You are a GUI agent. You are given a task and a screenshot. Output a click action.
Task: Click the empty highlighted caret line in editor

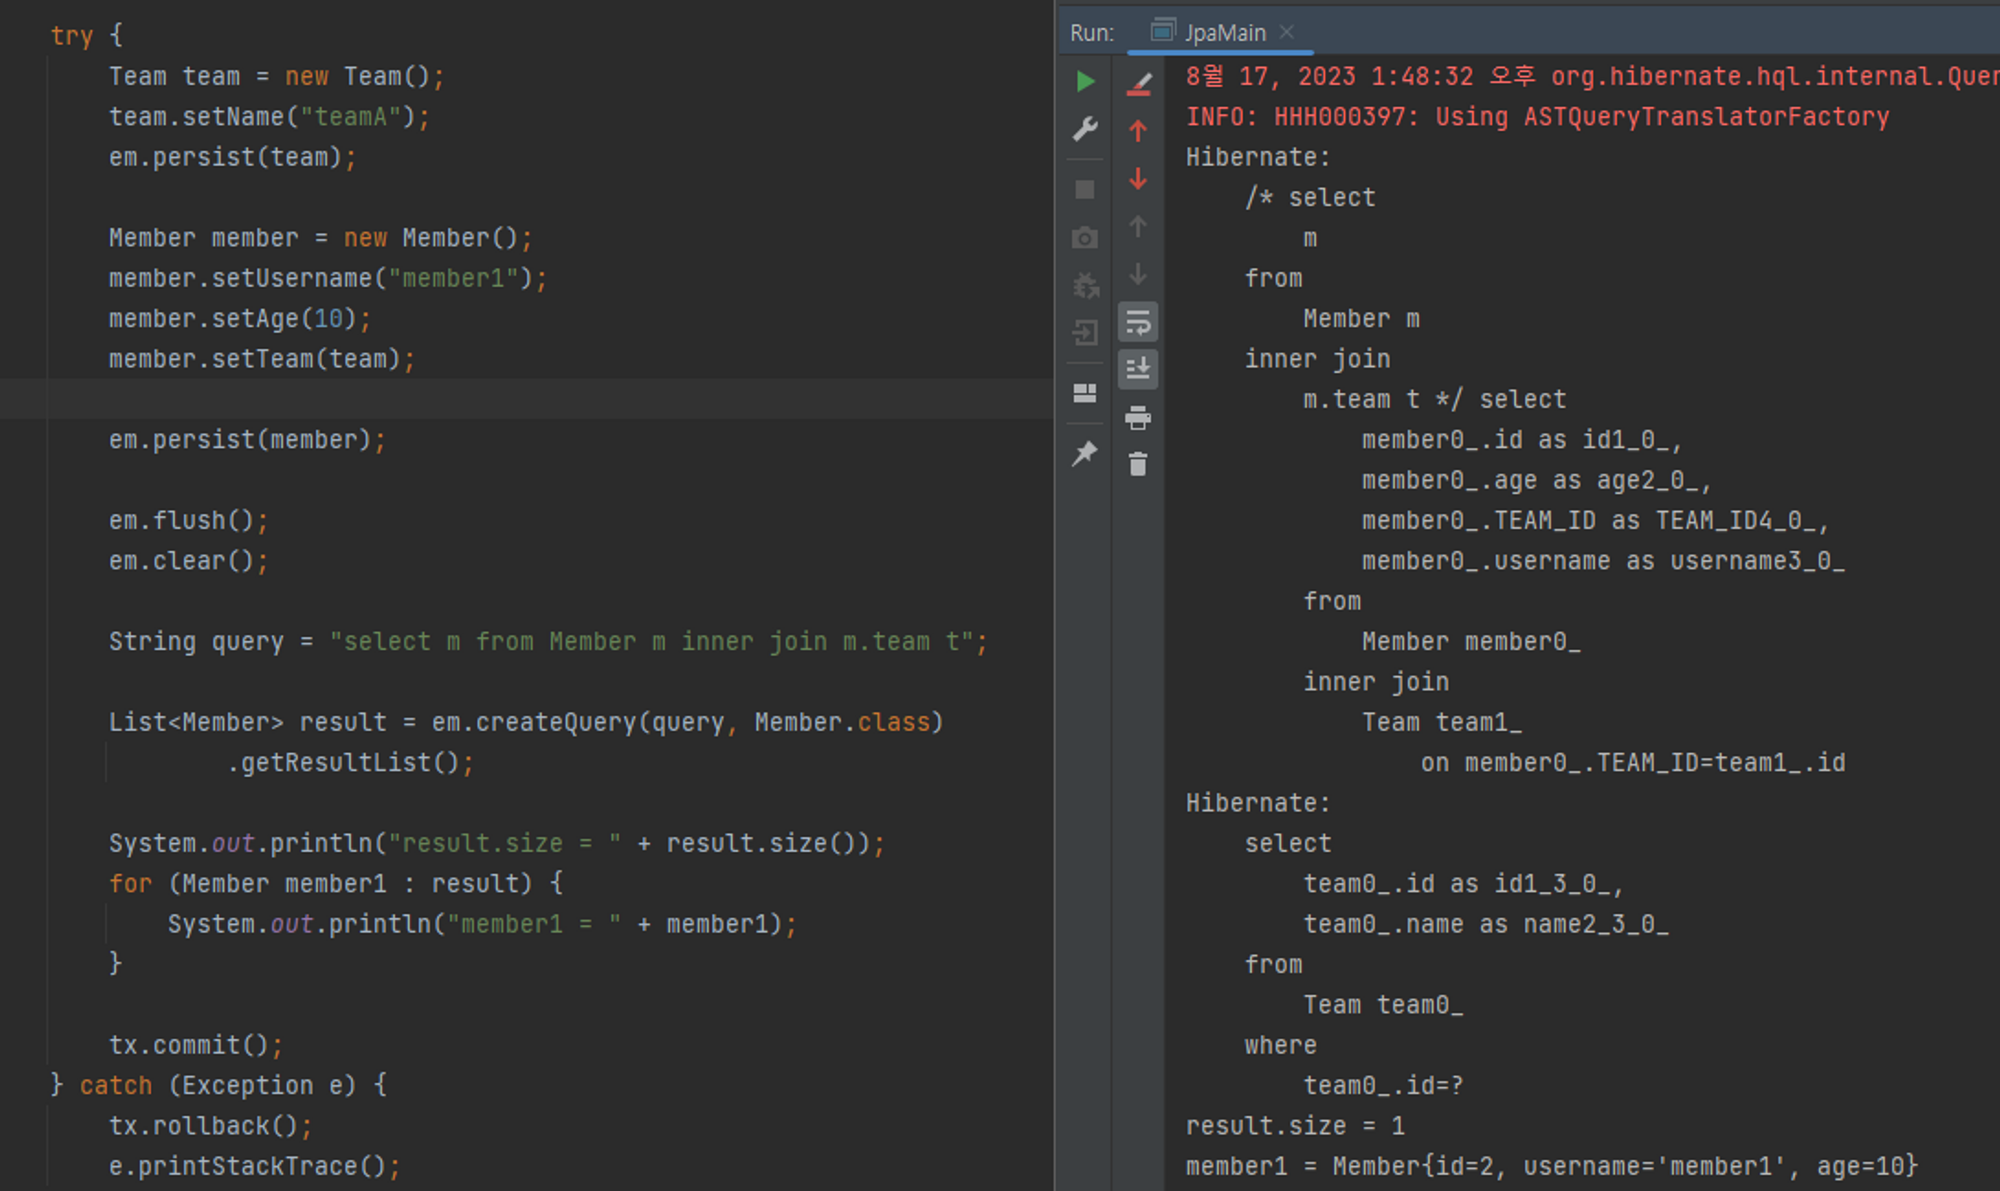coord(526,399)
